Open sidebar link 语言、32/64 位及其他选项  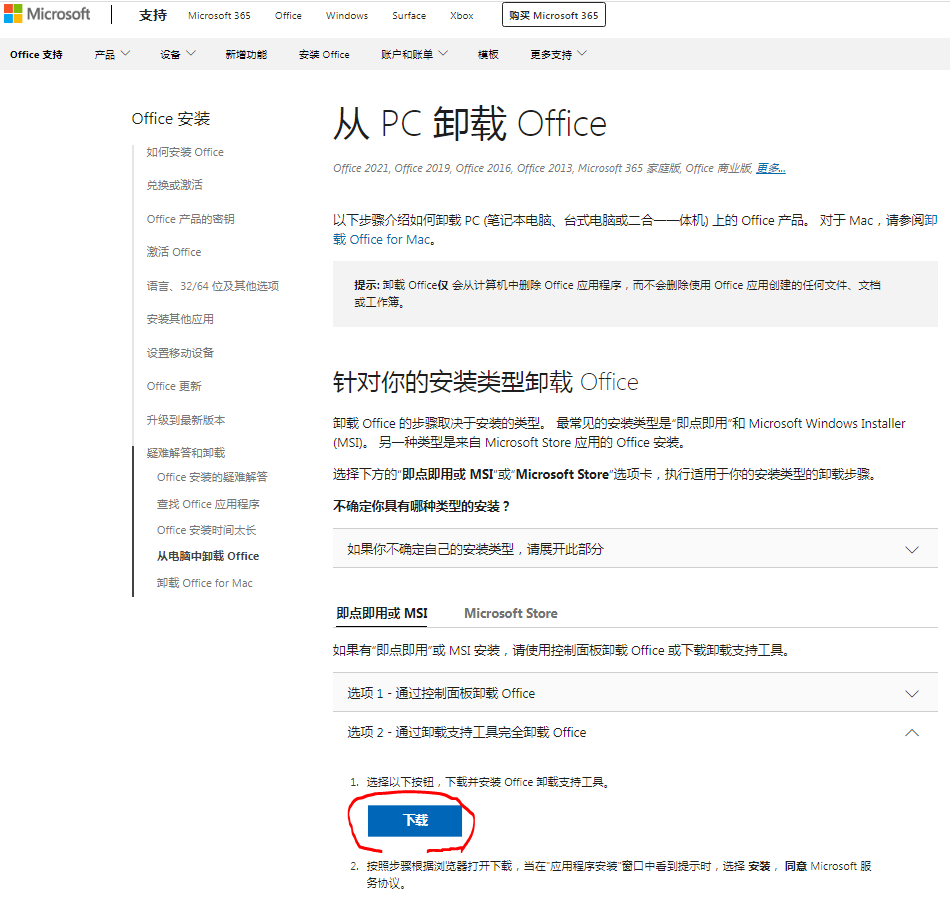click(213, 286)
